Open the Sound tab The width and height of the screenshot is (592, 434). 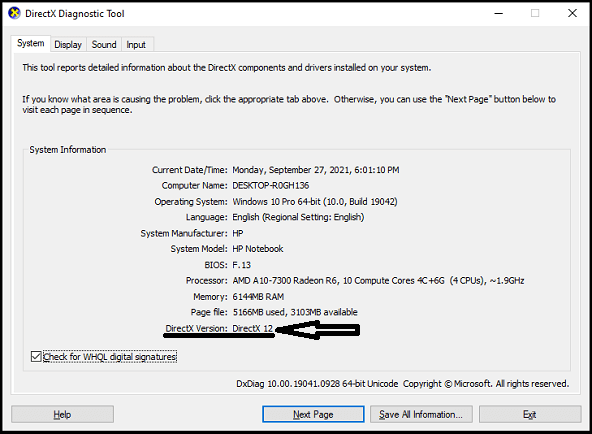104,45
